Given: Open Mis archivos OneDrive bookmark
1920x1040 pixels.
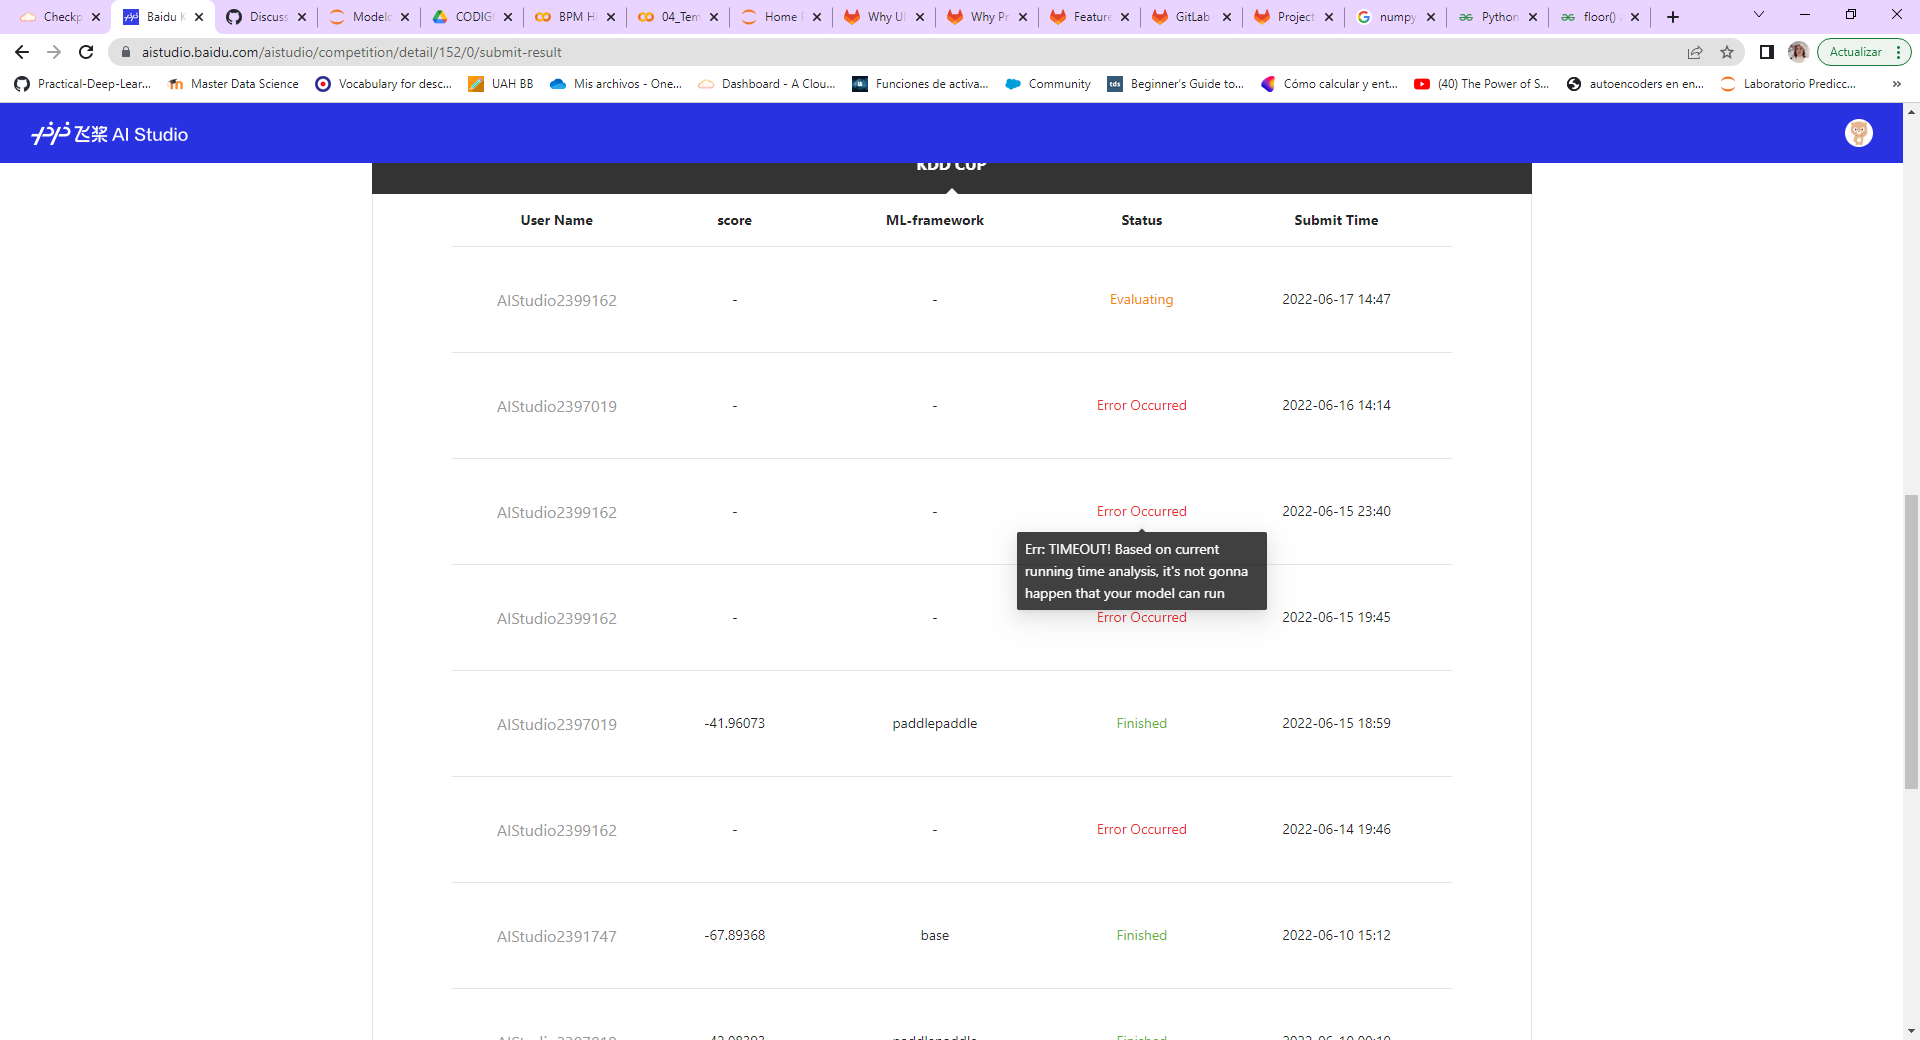Looking at the screenshot, I should 616,84.
